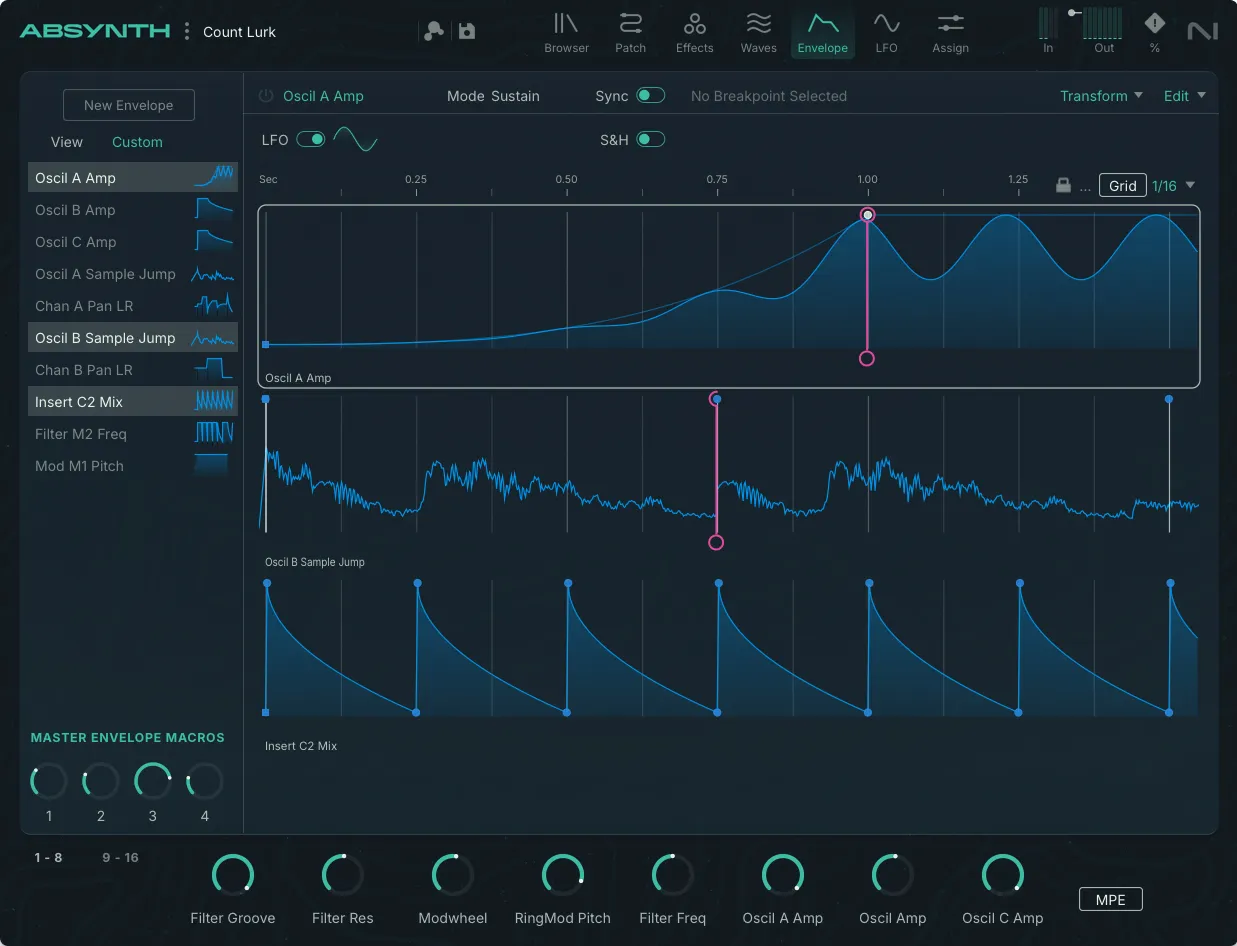This screenshot has height=946, width=1237.
Task: Select the LFO view
Action: point(886,33)
